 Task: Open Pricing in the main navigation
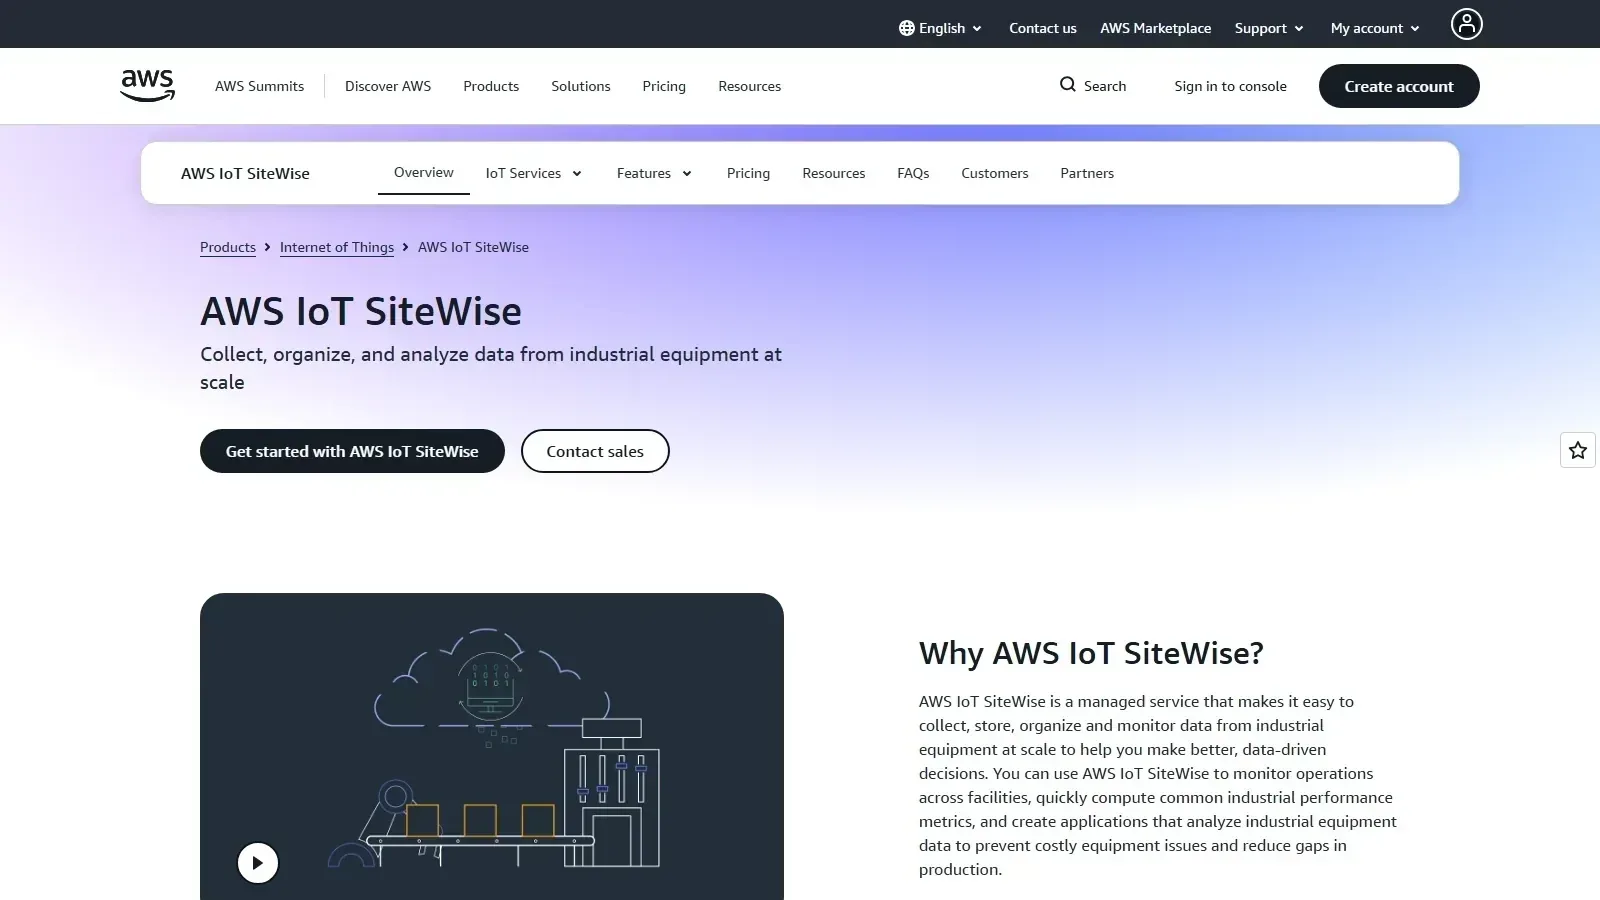coord(664,86)
